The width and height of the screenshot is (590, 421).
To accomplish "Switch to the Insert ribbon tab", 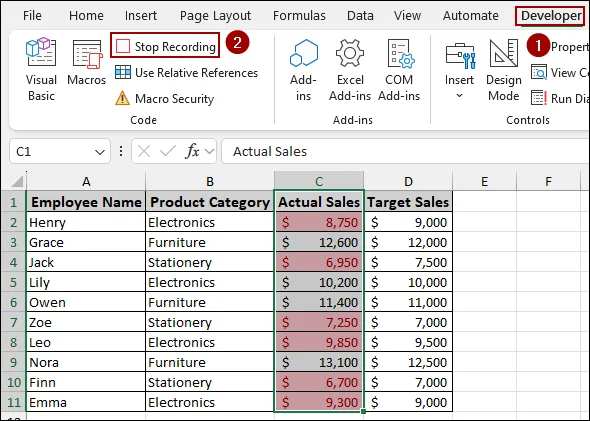I will coord(141,15).
